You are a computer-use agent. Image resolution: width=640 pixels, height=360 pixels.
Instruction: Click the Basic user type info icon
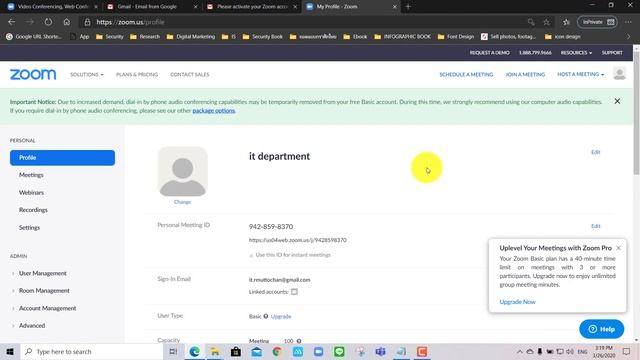point(266,316)
